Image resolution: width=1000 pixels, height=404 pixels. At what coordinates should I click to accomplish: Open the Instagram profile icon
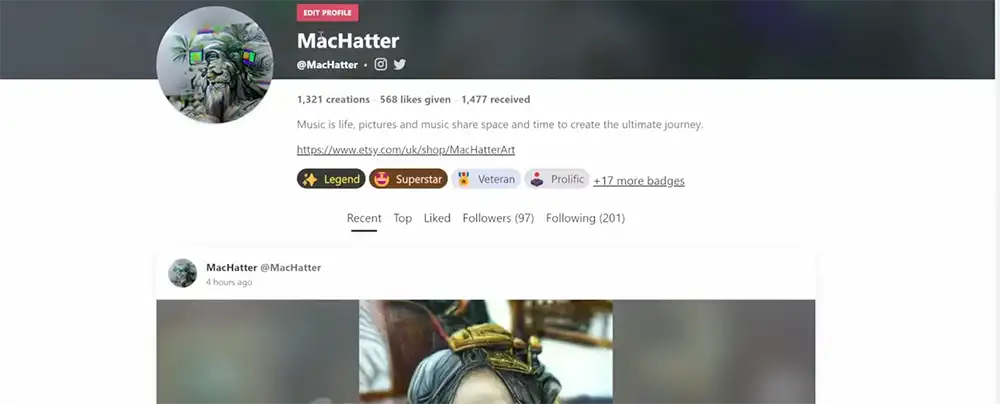380,64
